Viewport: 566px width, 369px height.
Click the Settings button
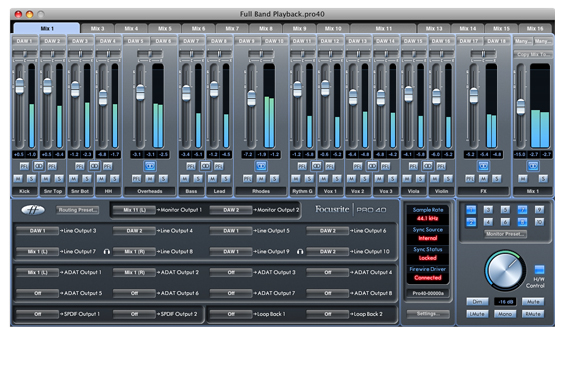(428, 314)
